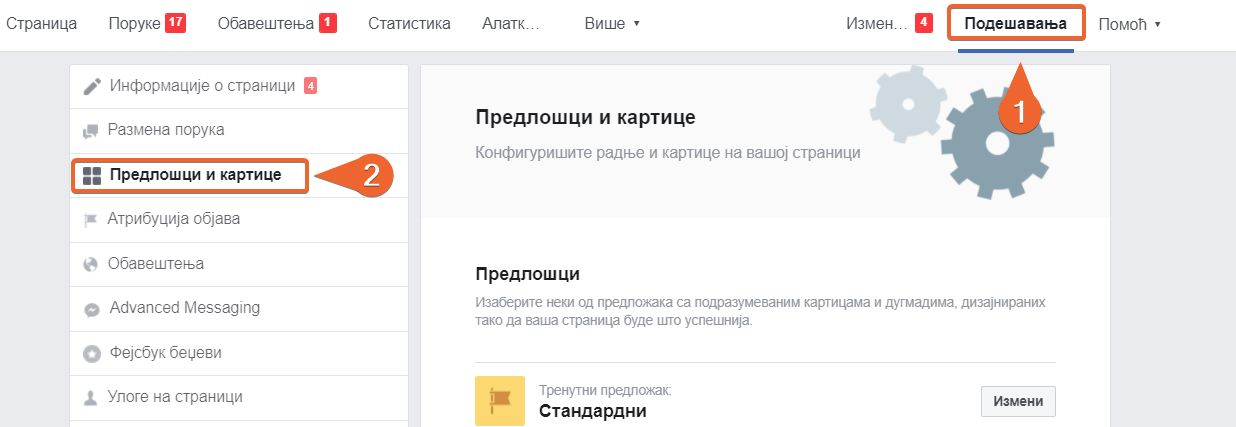Click the star badge icon for Фејсбук беџеви
The image size is (1236, 427).
tap(91, 353)
